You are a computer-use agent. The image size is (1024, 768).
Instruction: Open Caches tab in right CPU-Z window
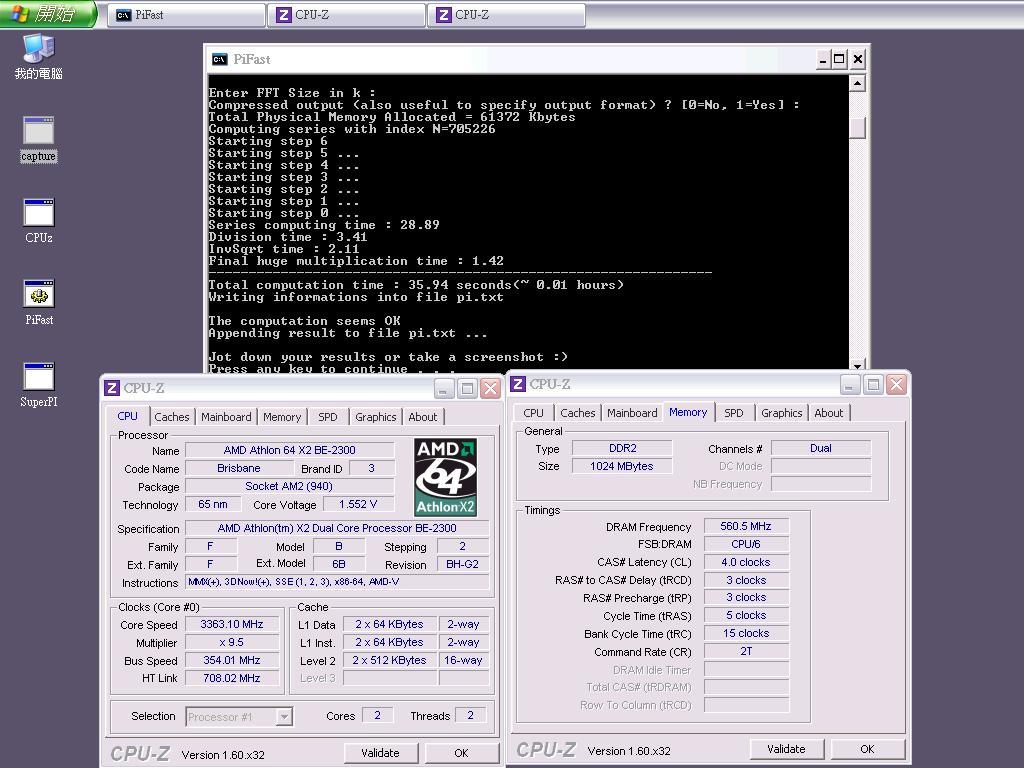pos(578,413)
